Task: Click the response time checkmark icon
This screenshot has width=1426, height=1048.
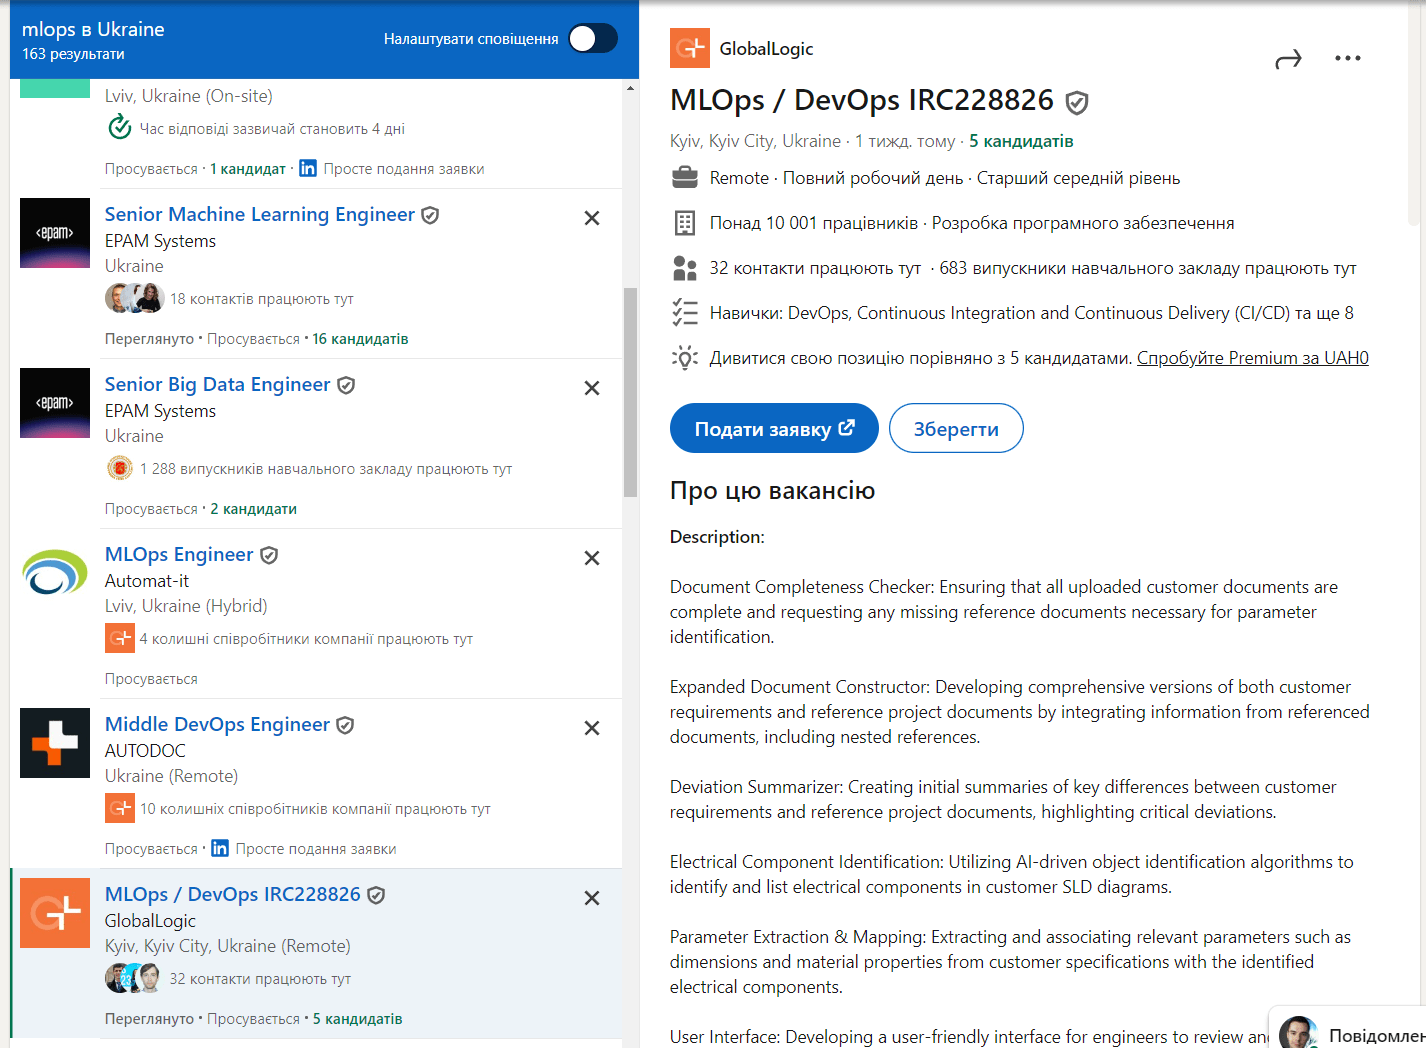Action: click(x=119, y=128)
